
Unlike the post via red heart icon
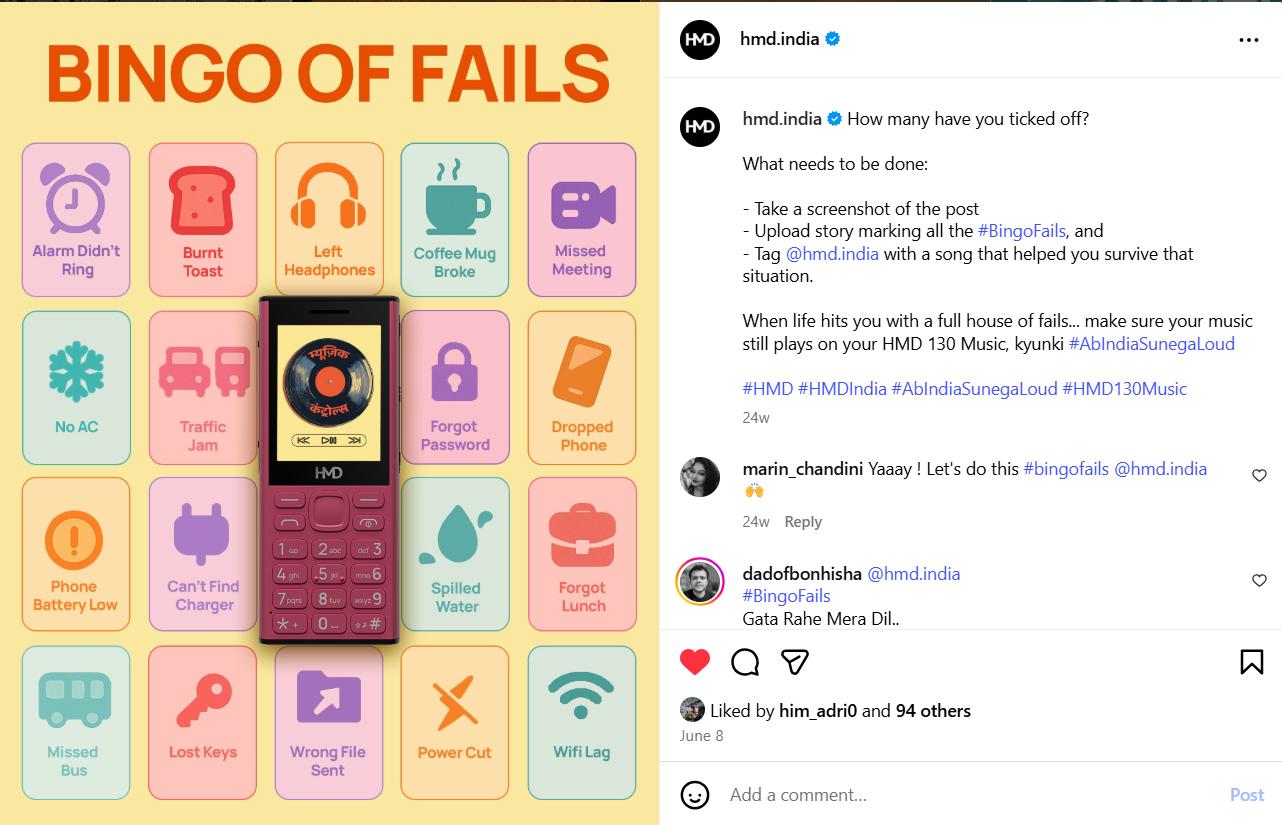coord(695,662)
